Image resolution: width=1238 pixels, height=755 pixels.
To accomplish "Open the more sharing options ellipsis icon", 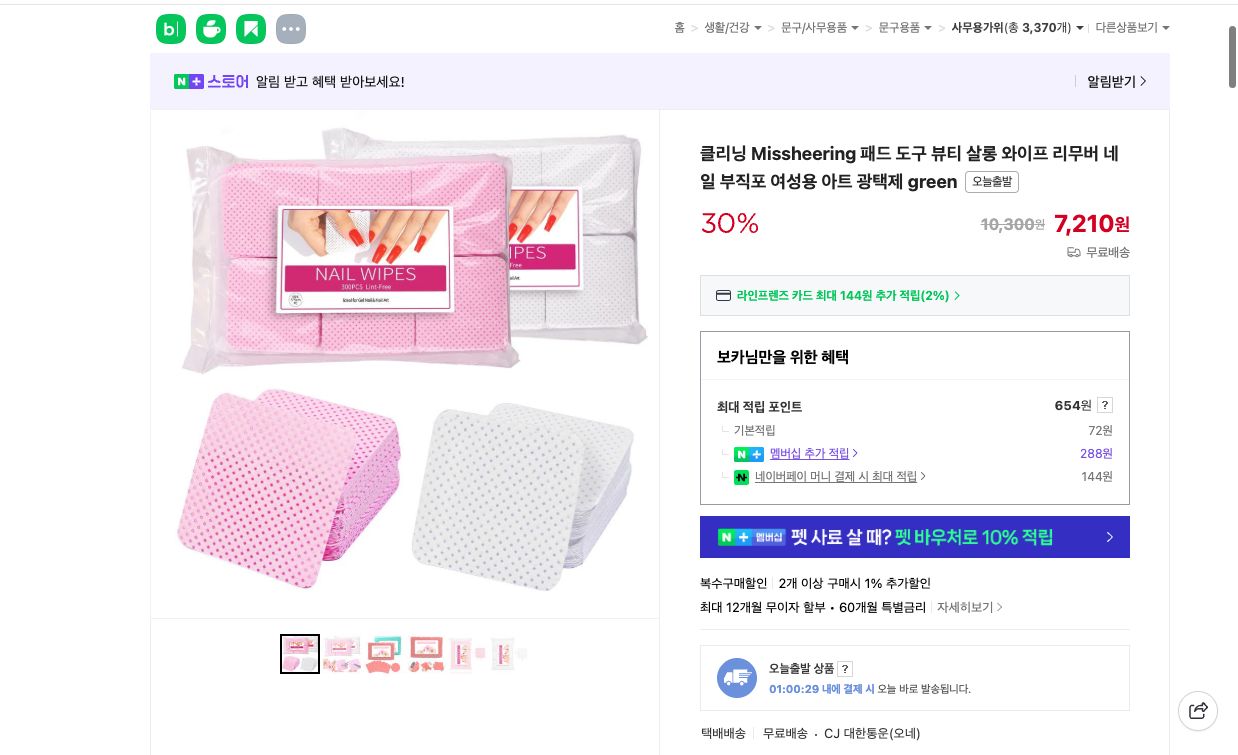I will pos(291,29).
